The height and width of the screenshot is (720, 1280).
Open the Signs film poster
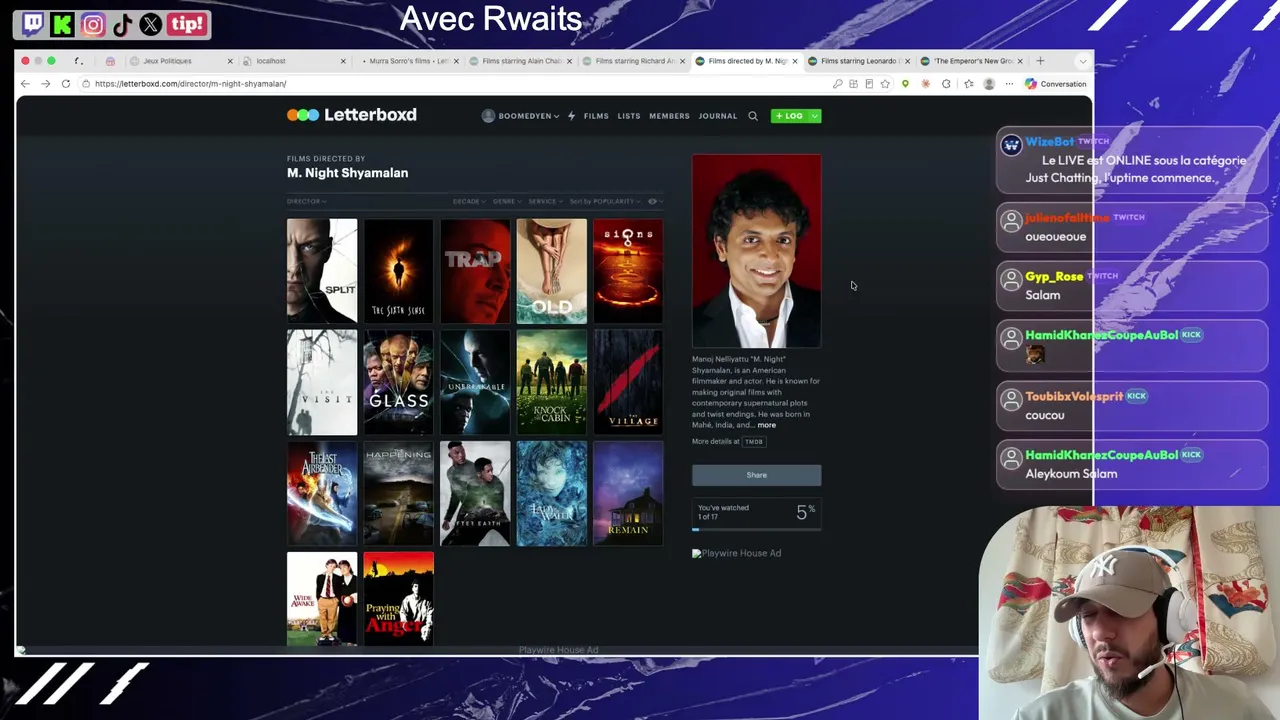(628, 271)
